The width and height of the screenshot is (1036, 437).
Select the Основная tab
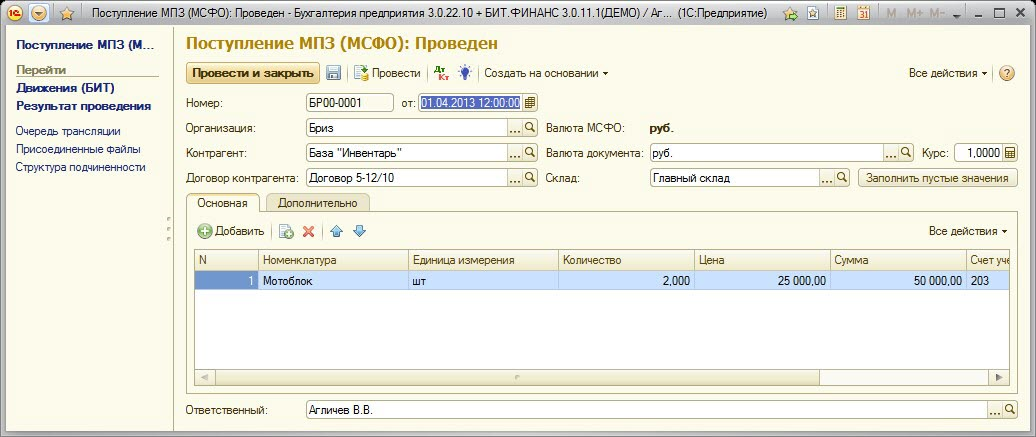(223, 202)
